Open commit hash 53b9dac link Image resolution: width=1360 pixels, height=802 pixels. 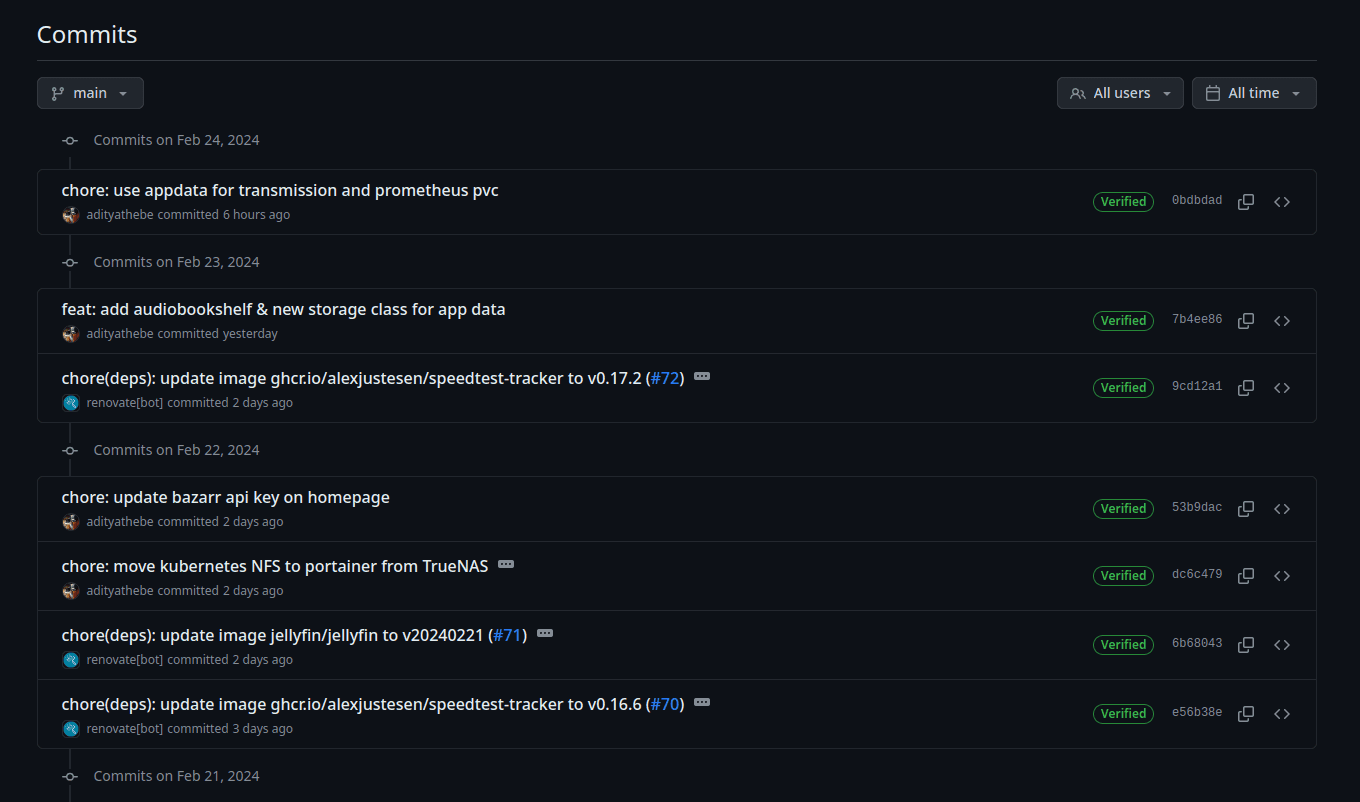(x=1197, y=508)
